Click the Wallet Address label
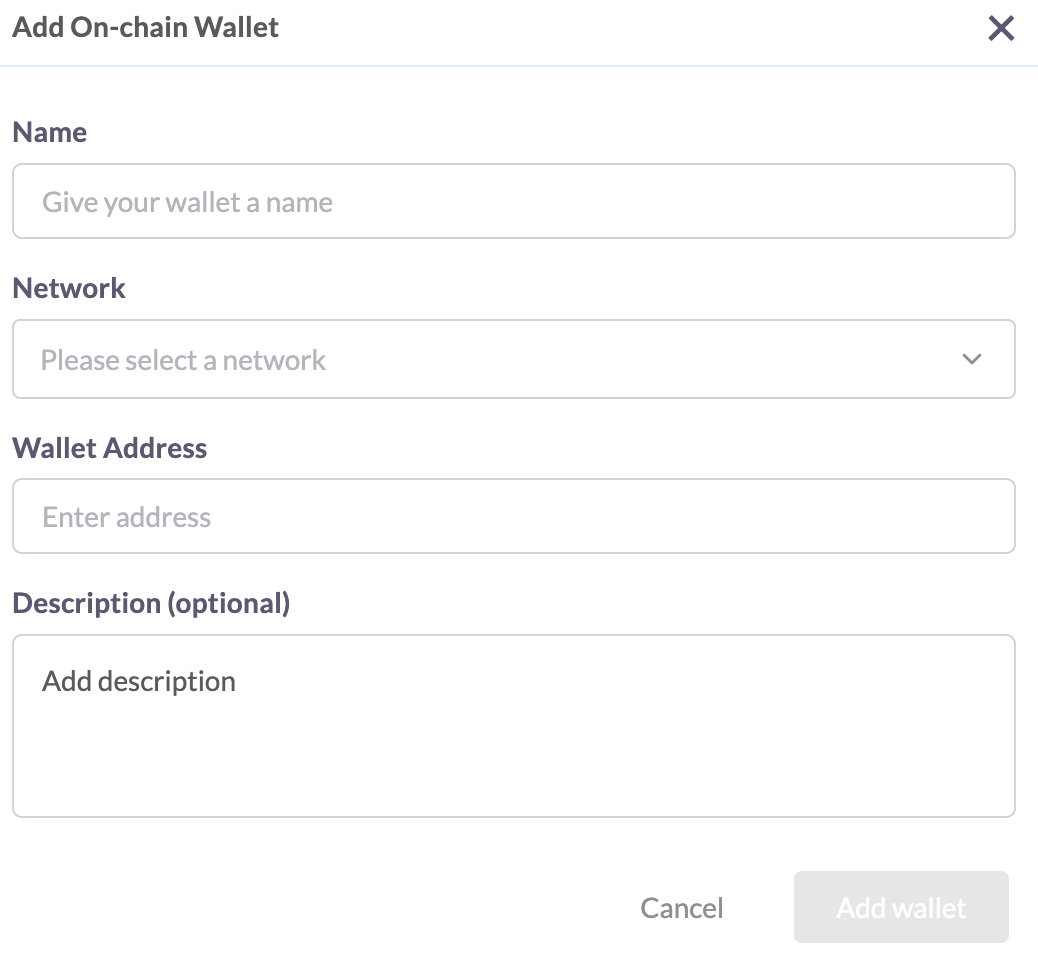 point(110,447)
